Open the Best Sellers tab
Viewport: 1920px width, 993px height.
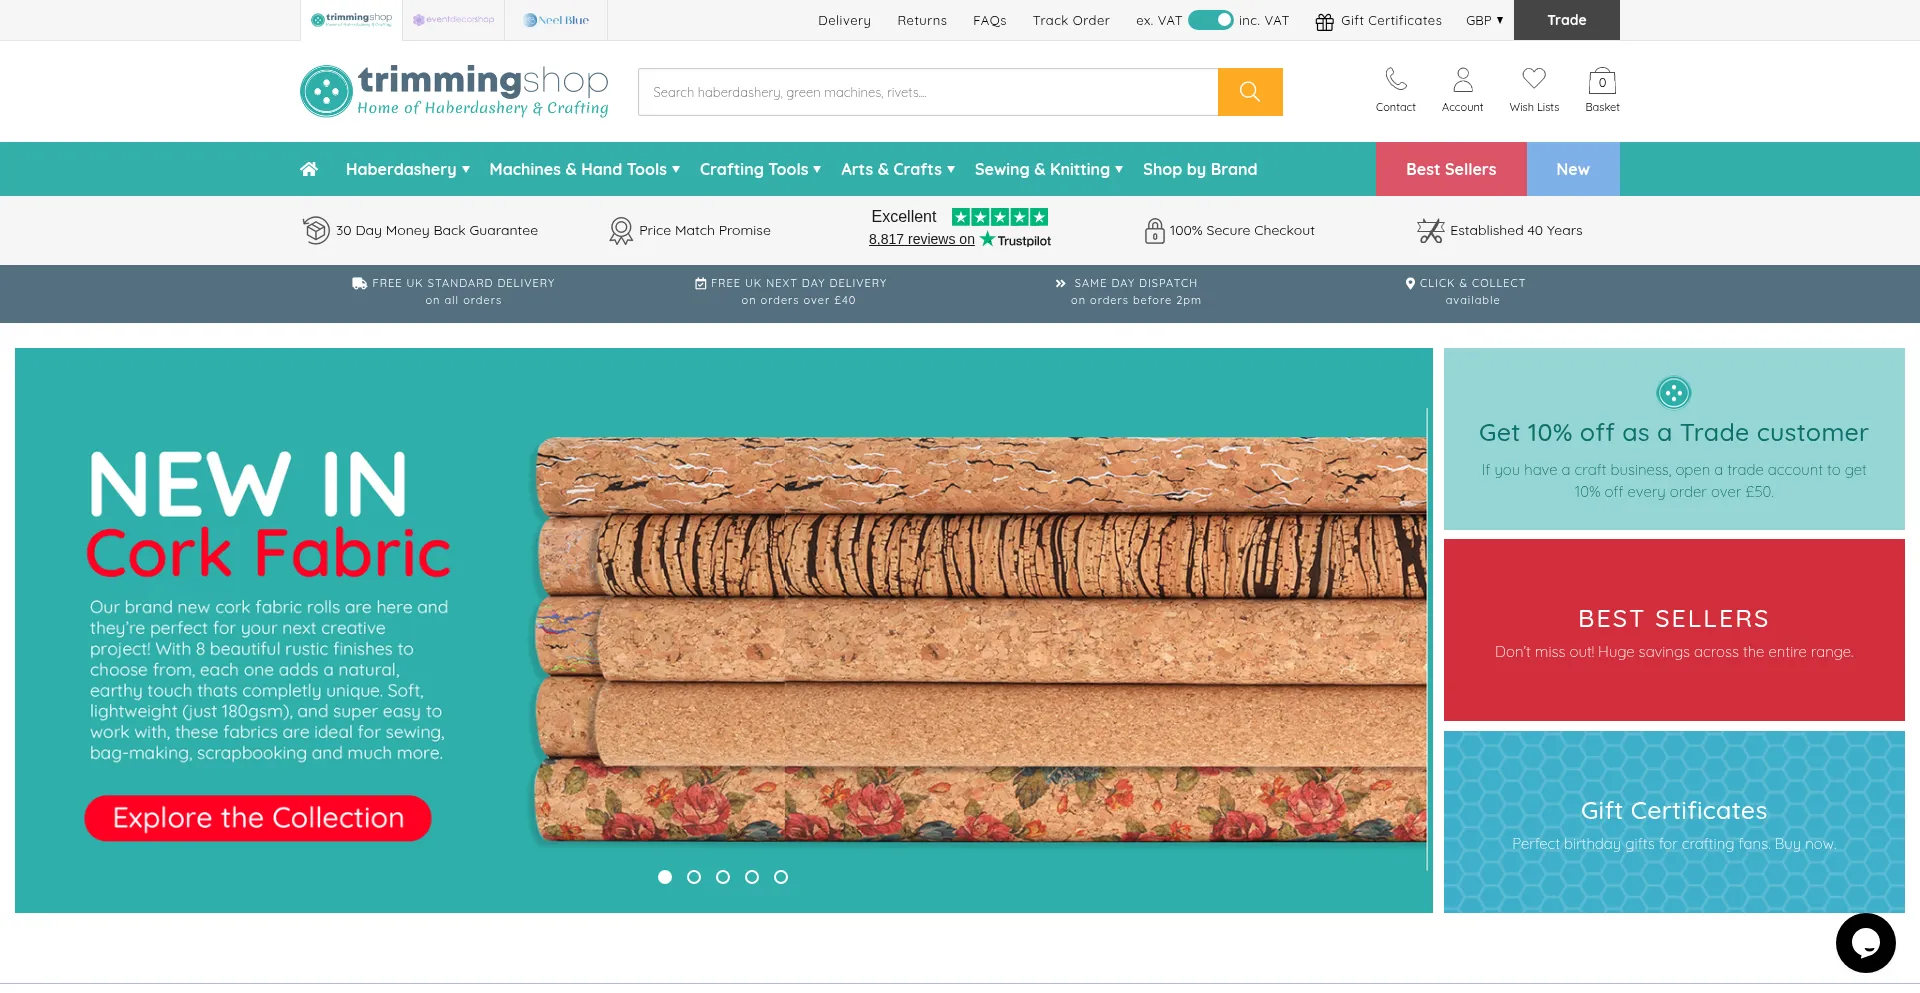tap(1450, 169)
